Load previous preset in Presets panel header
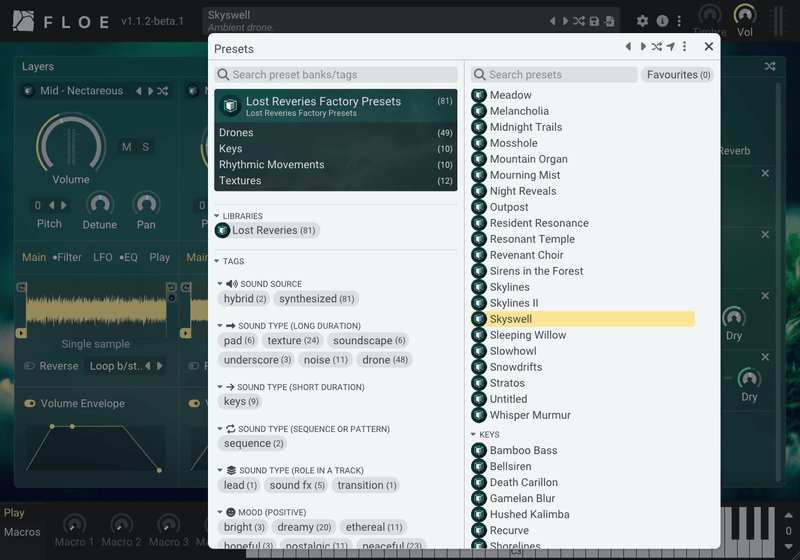 (x=628, y=47)
